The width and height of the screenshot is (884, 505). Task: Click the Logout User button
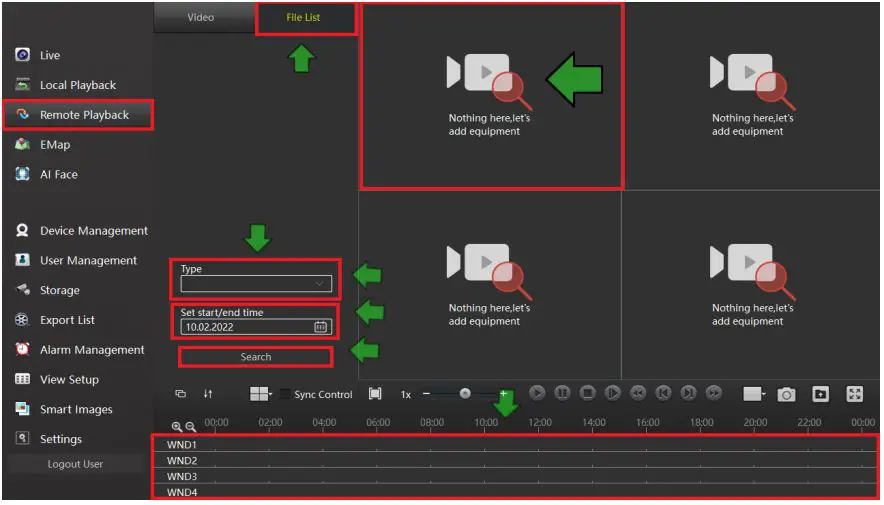click(75, 464)
